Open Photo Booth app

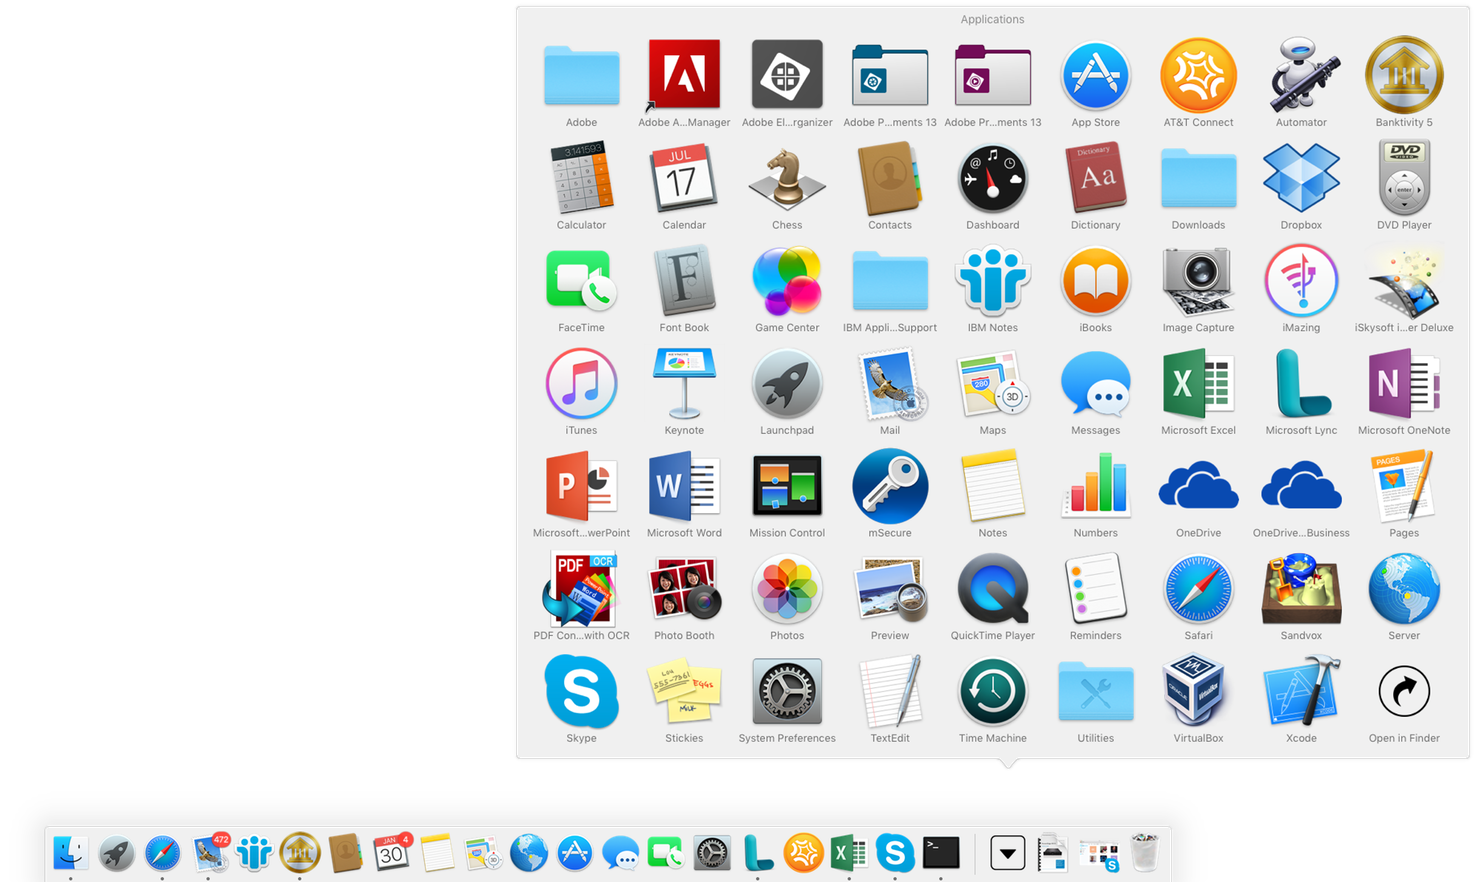(x=684, y=589)
